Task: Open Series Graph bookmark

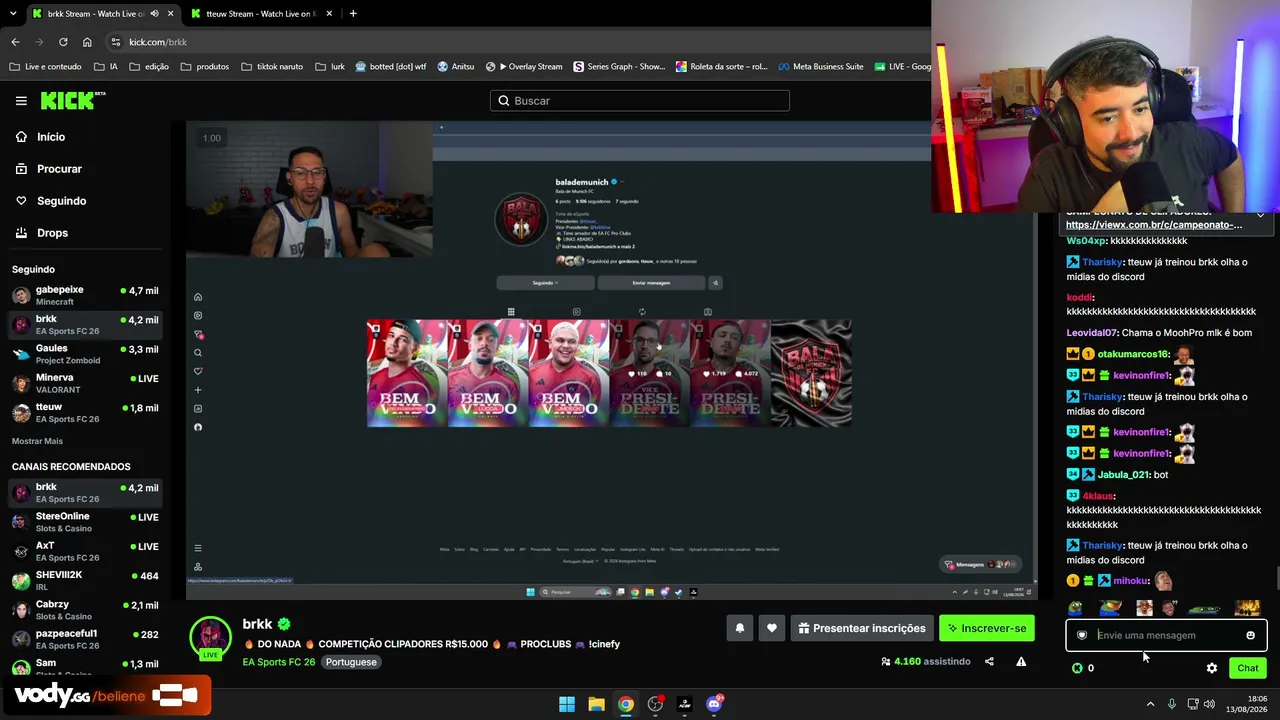Action: click(619, 67)
